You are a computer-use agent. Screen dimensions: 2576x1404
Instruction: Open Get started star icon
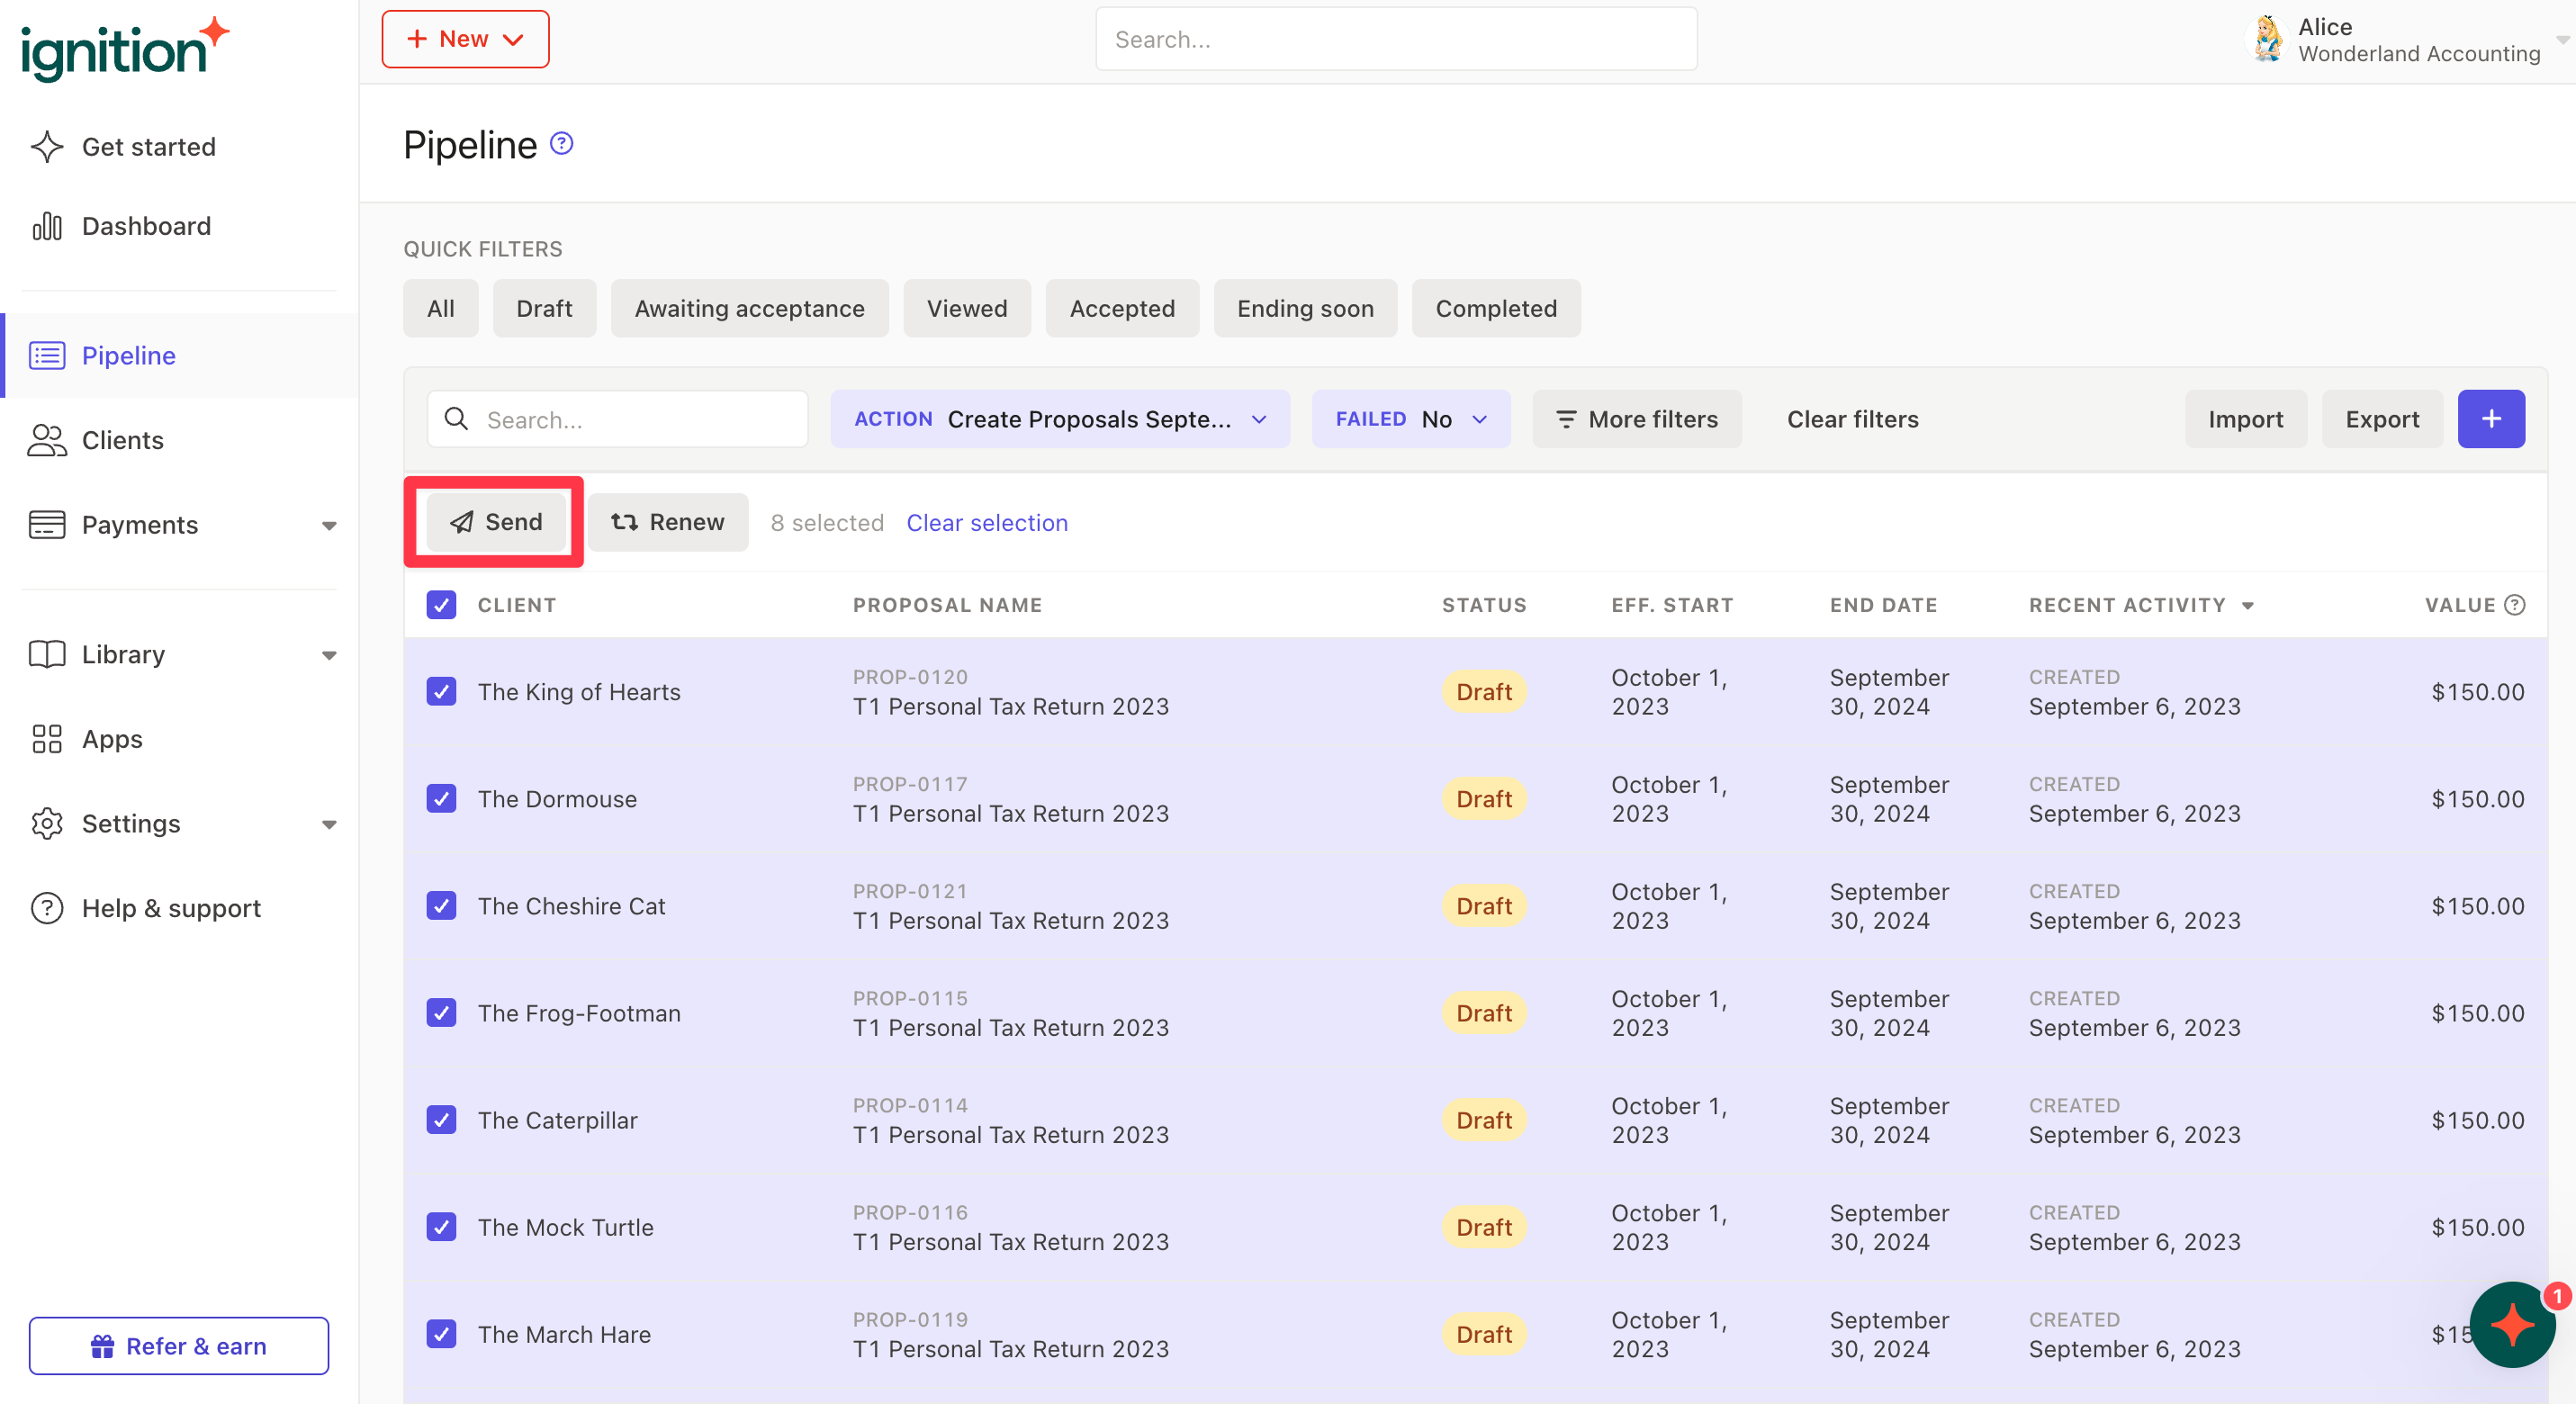47,146
